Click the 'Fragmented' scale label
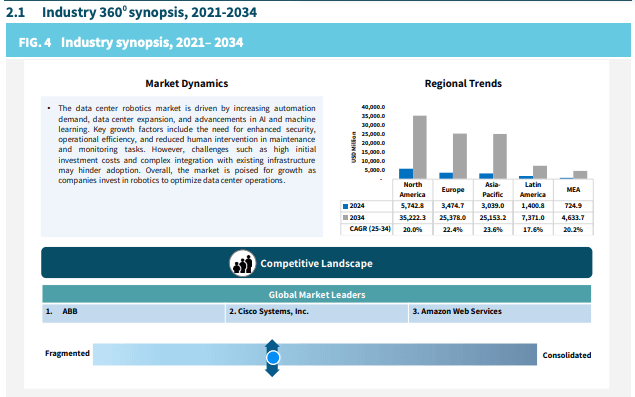Screen dimensions: 635x397 point(67,353)
